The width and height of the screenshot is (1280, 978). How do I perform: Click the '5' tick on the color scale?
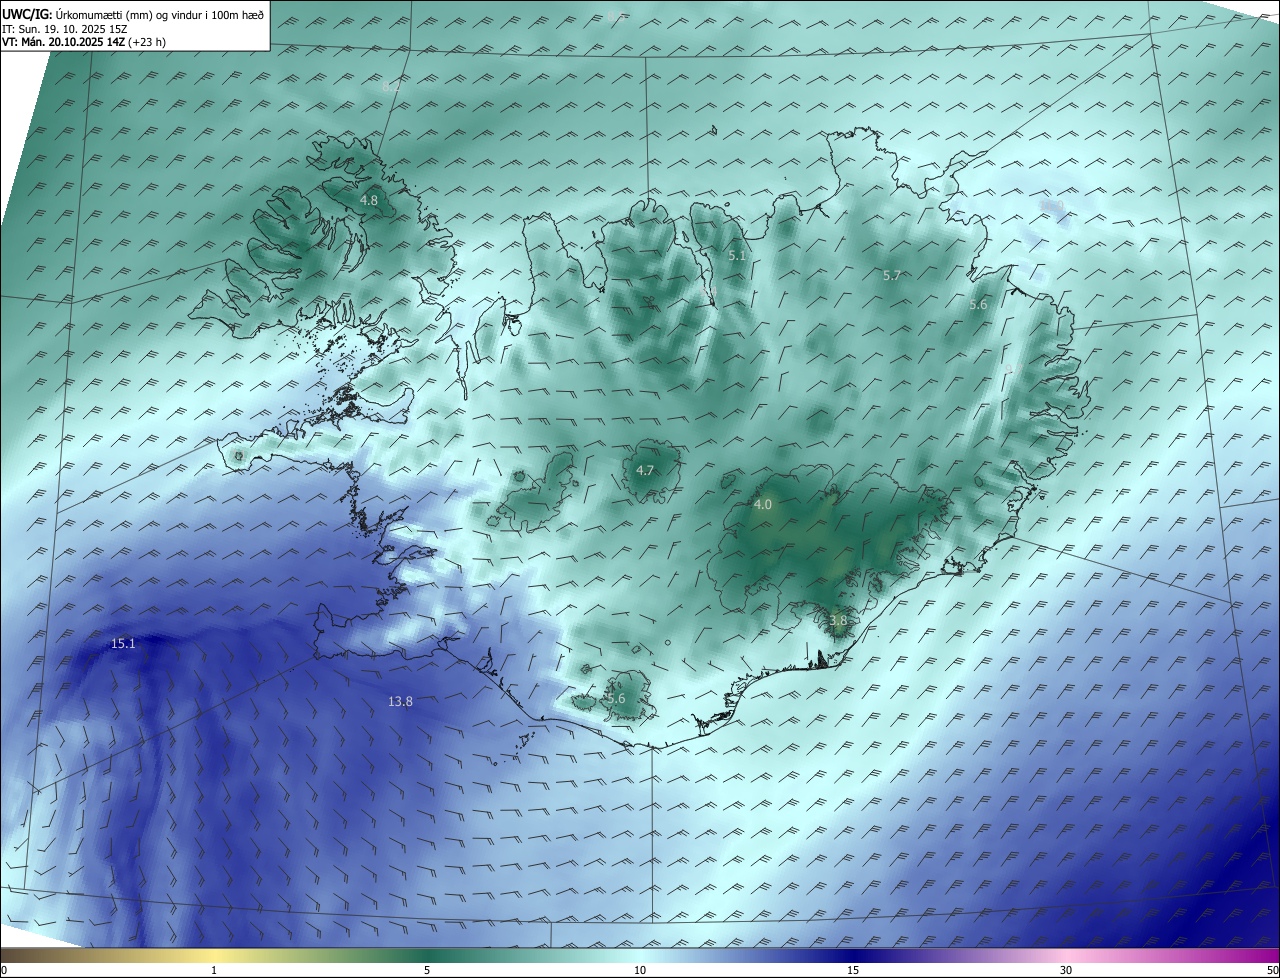427,970
